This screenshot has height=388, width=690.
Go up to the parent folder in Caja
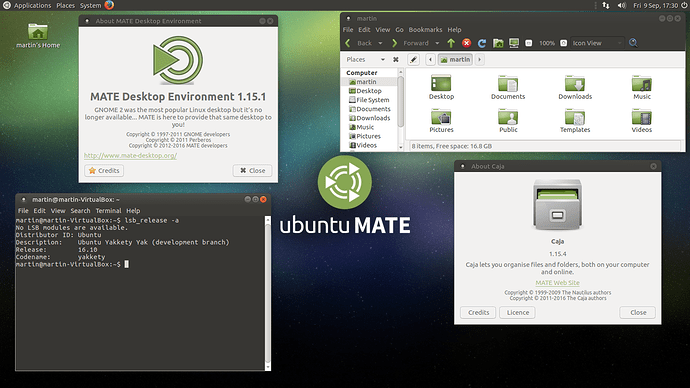point(451,43)
